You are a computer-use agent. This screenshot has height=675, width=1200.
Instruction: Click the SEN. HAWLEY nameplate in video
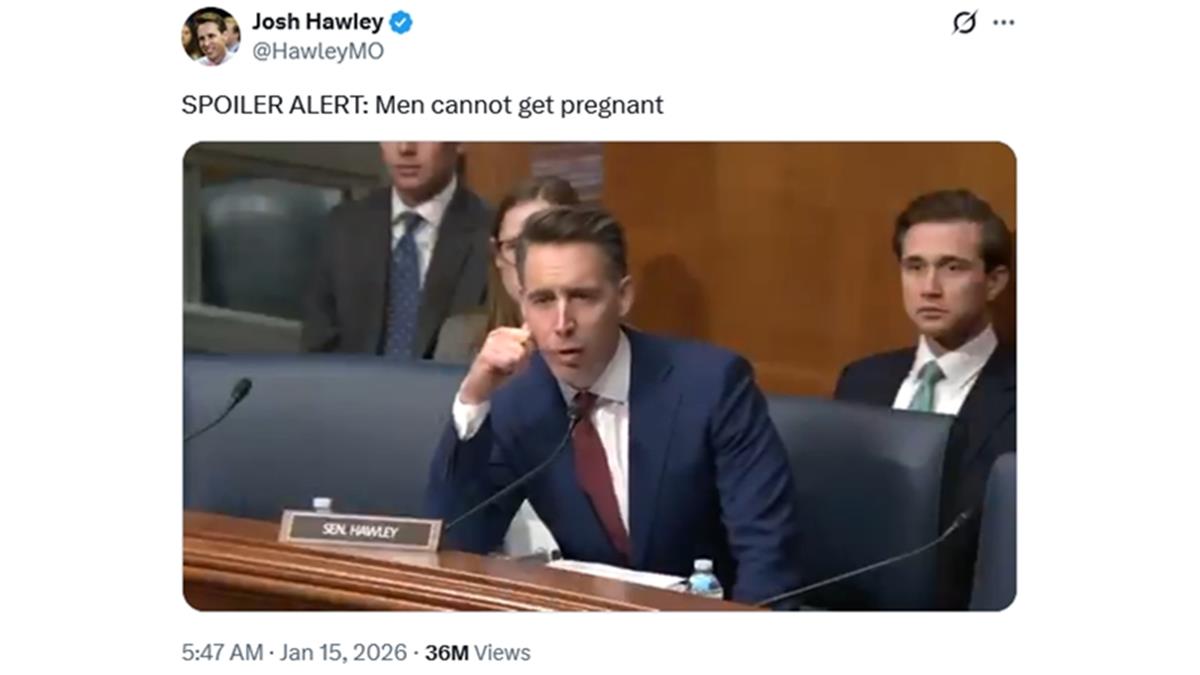[360, 531]
